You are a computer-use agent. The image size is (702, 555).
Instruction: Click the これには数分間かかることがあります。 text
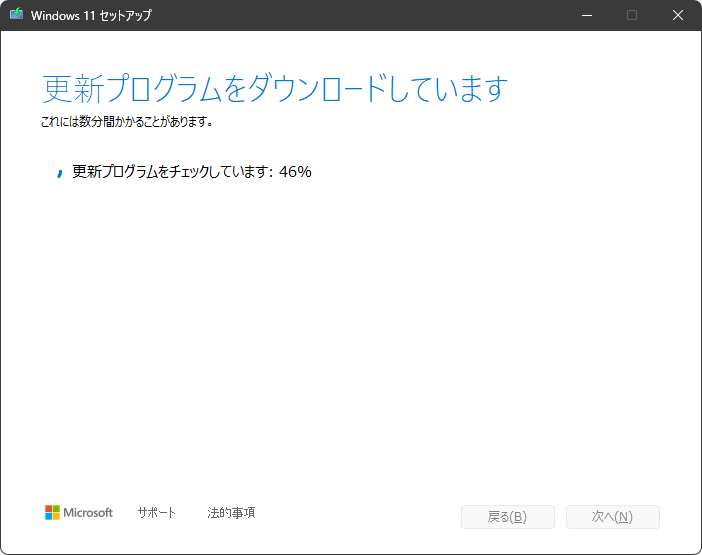click(126, 121)
